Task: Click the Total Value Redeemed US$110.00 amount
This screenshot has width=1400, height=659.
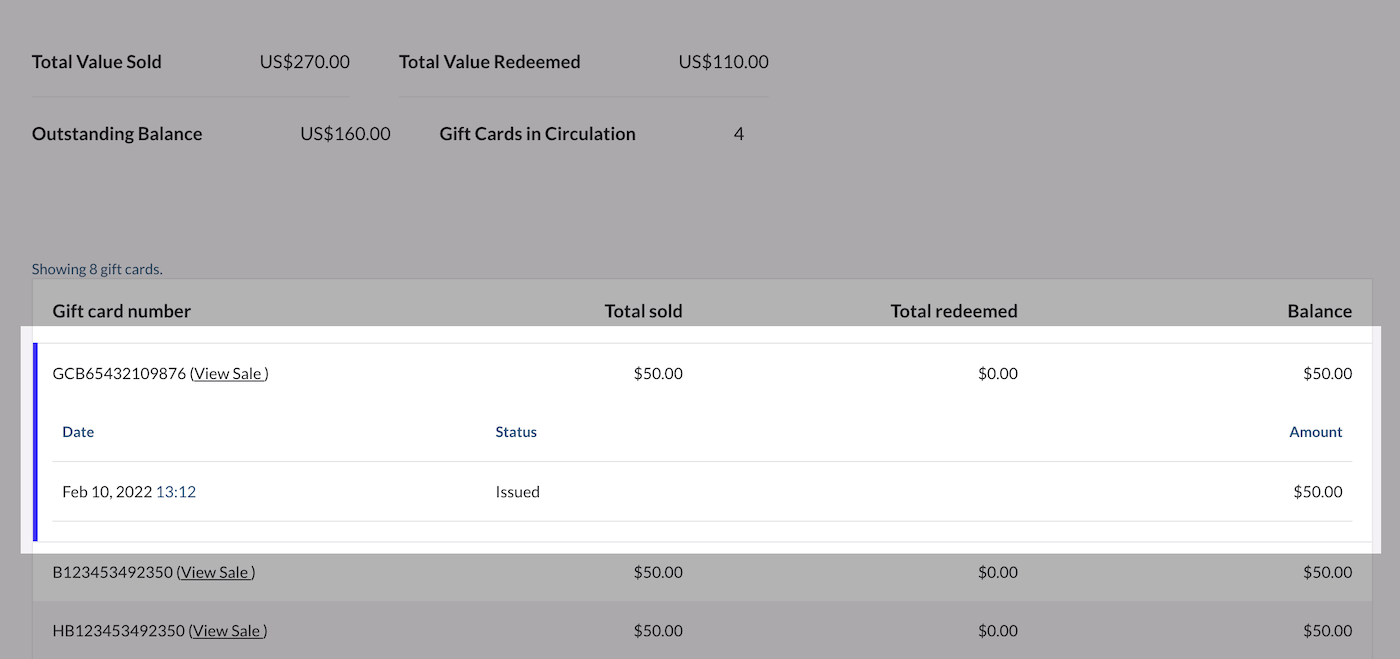Action: 723,62
